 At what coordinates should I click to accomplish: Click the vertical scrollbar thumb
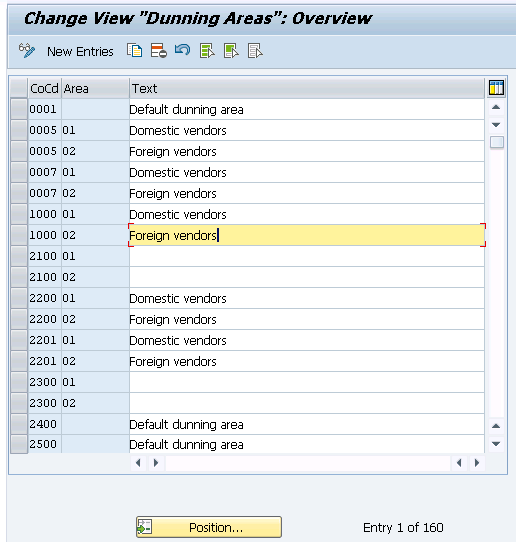pyautogui.click(x=497, y=142)
